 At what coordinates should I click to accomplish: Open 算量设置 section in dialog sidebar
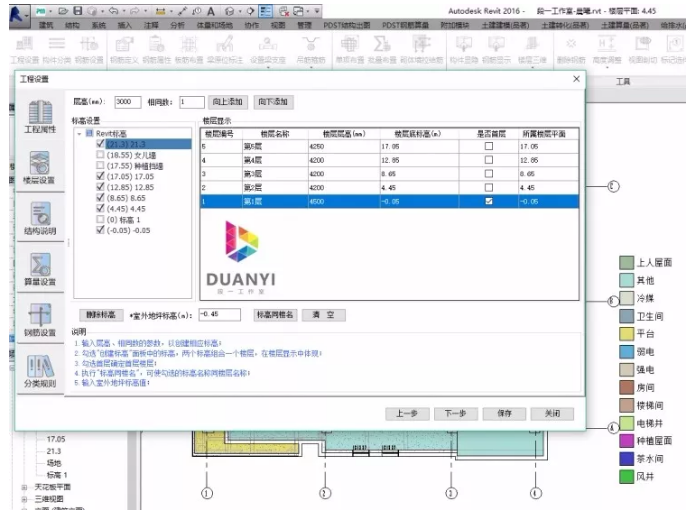pyautogui.click(x=40, y=270)
